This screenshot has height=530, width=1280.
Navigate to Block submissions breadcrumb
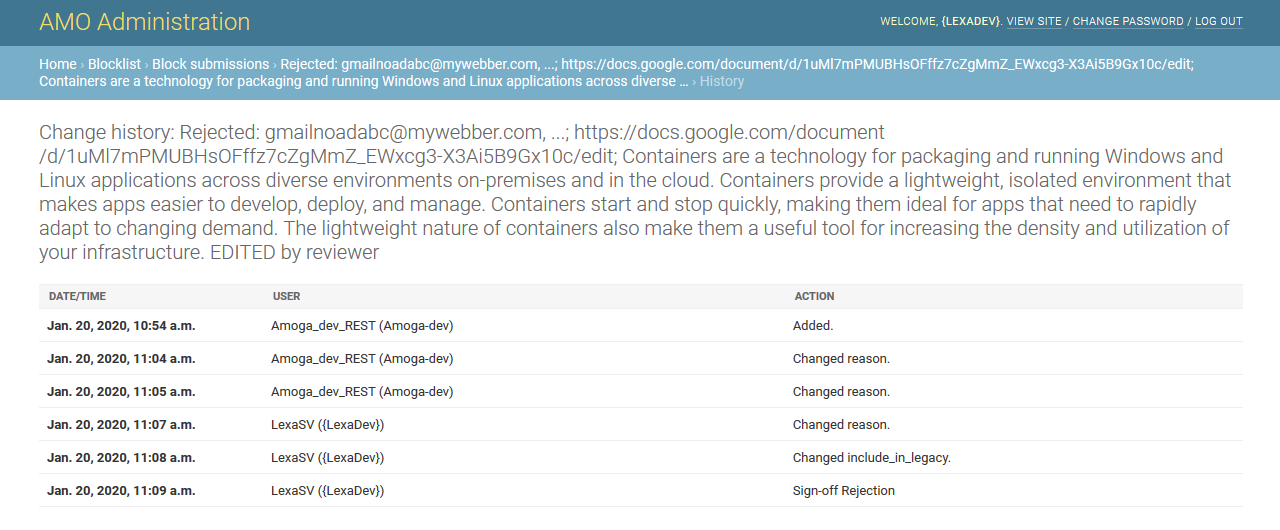click(211, 64)
